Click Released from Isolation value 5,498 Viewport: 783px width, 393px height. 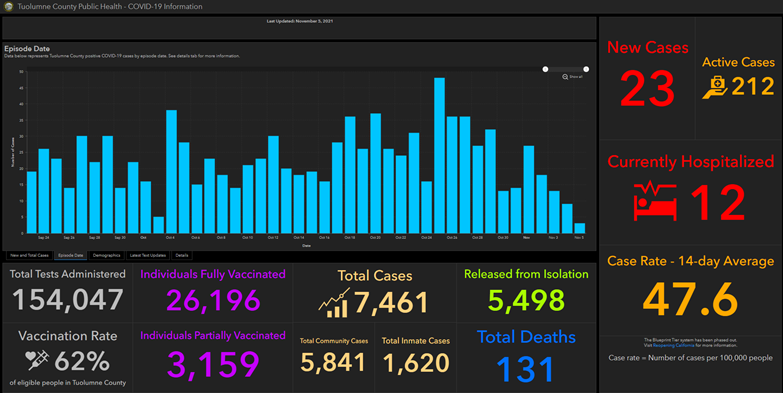tap(526, 300)
